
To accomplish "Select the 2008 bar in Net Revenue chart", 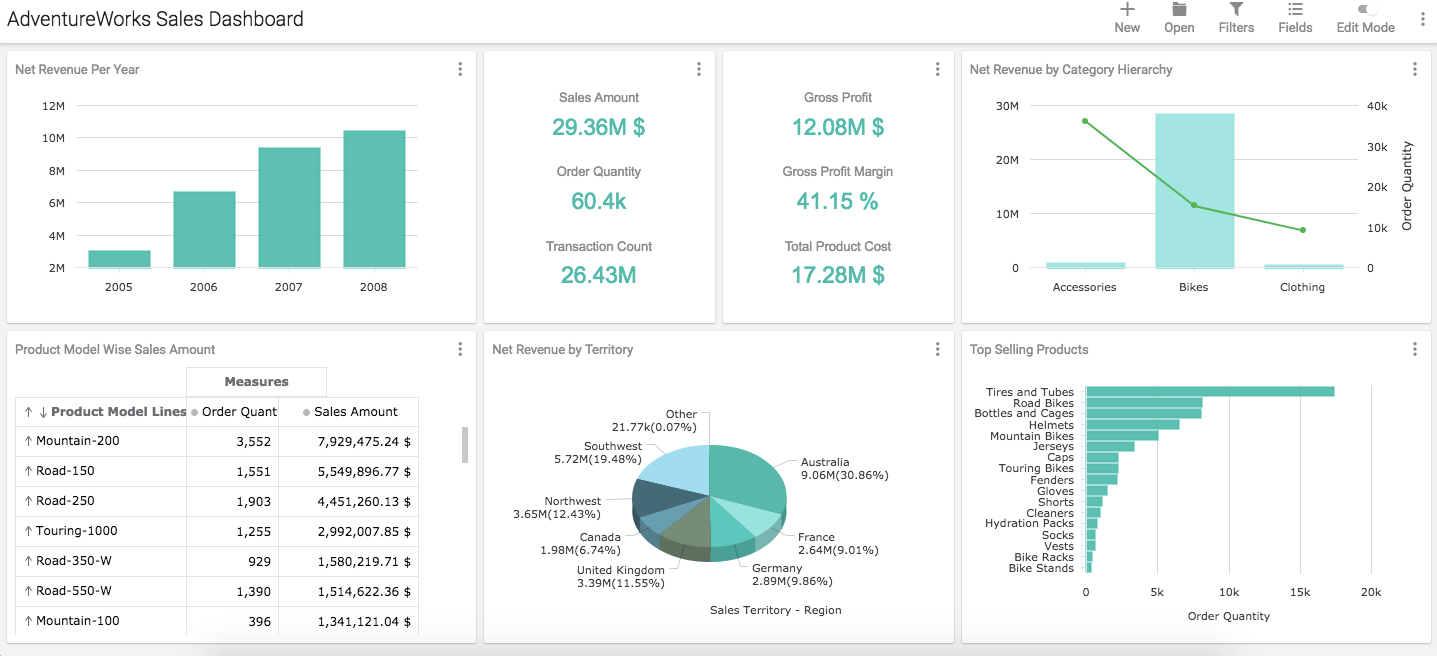I will point(374,199).
